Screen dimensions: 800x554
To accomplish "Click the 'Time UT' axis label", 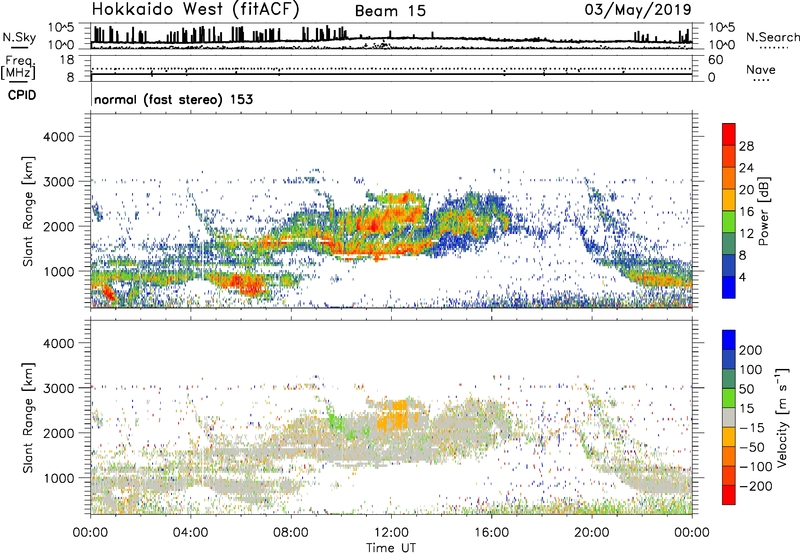I will click(391, 548).
